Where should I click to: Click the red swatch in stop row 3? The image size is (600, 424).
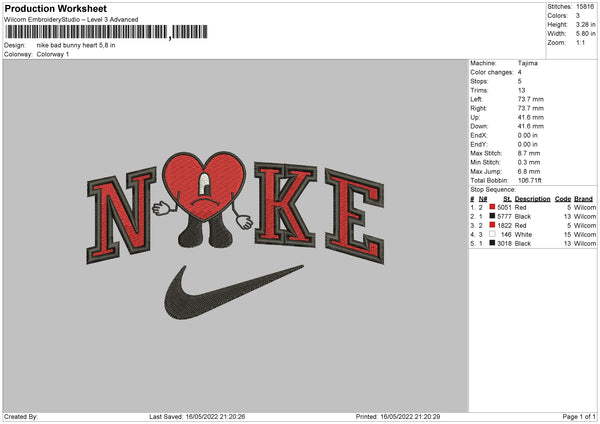click(x=492, y=225)
